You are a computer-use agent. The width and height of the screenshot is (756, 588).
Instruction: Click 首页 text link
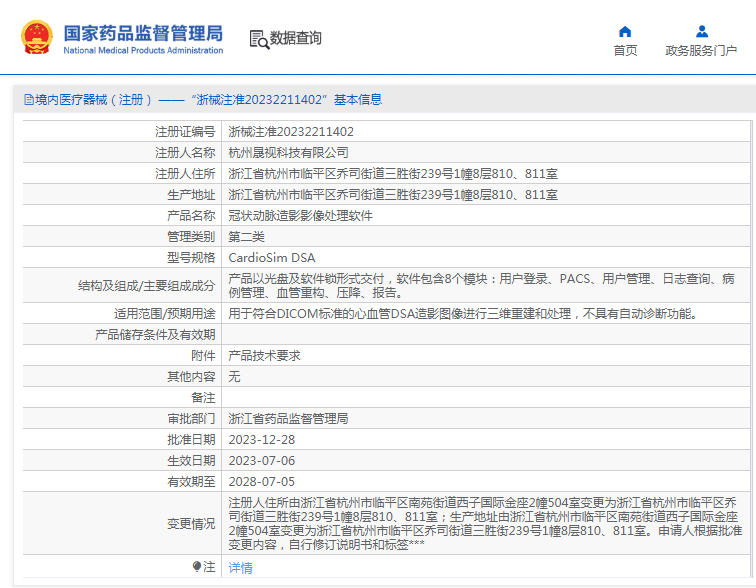click(625, 51)
